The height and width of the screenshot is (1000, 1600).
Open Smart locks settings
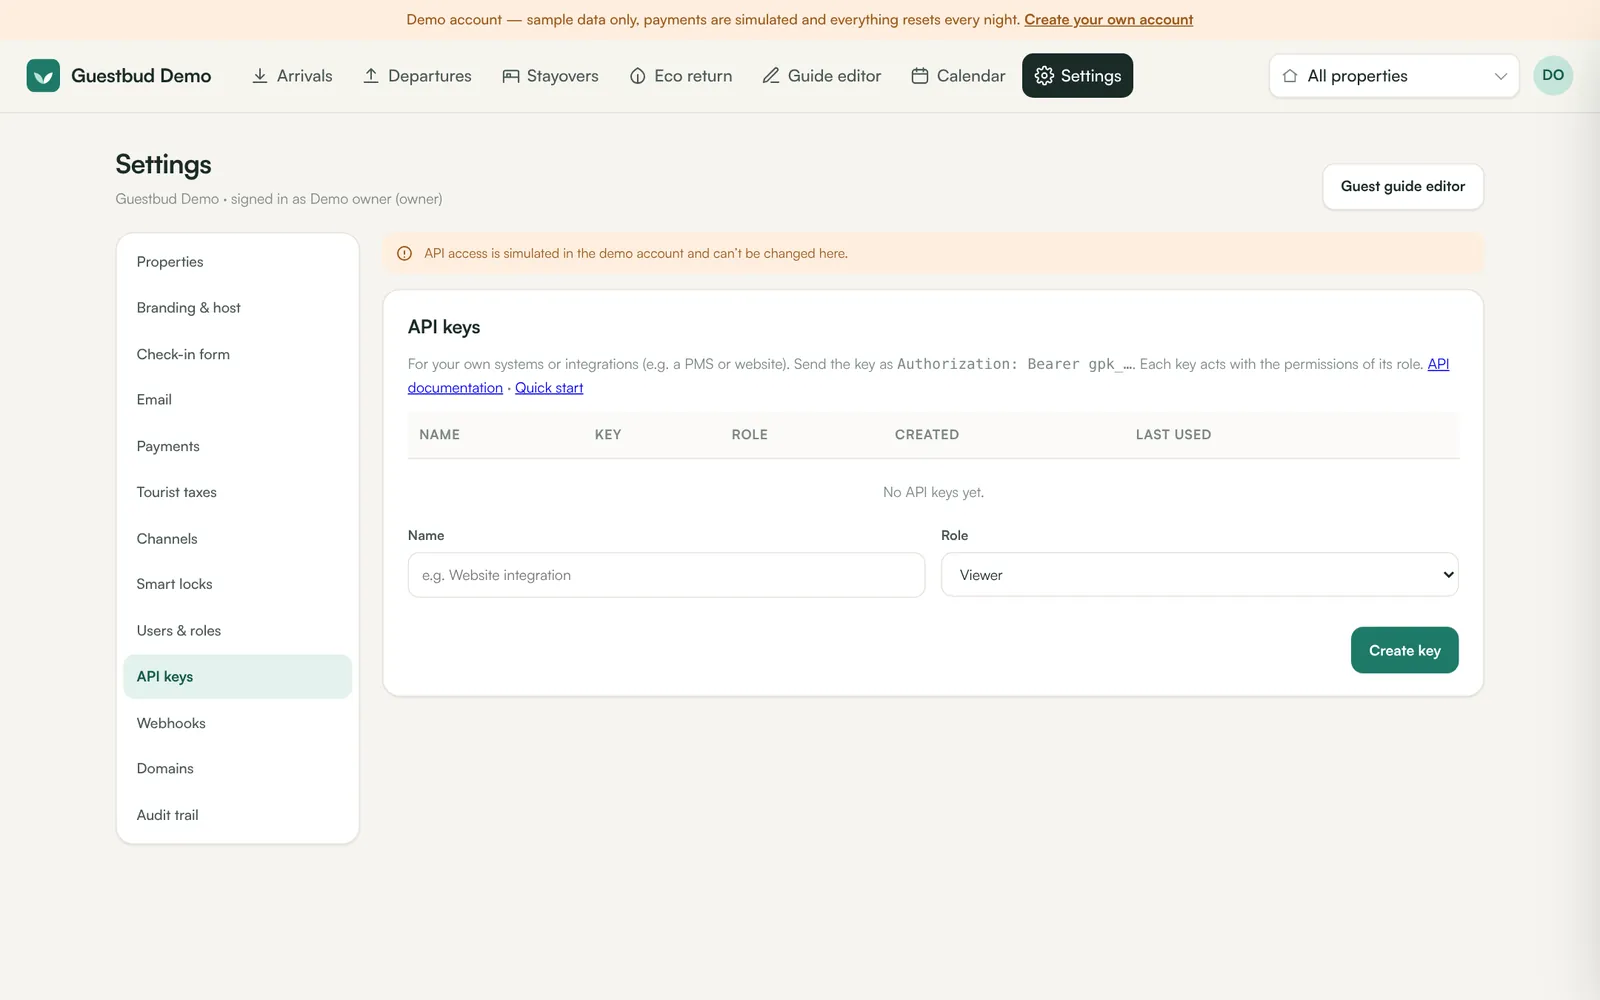point(237,584)
